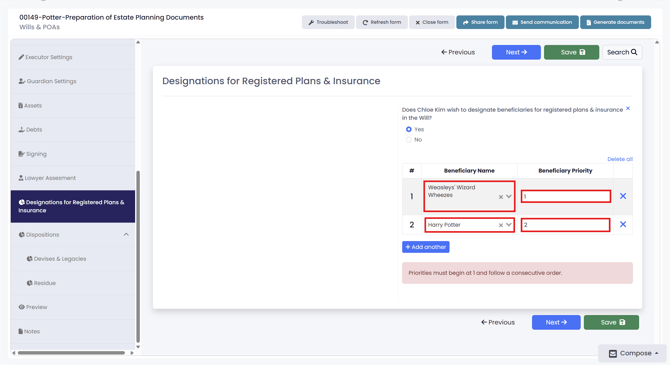This screenshot has height=365, width=670.
Task: Click sidebar scroll right arrow
Action: click(x=132, y=353)
